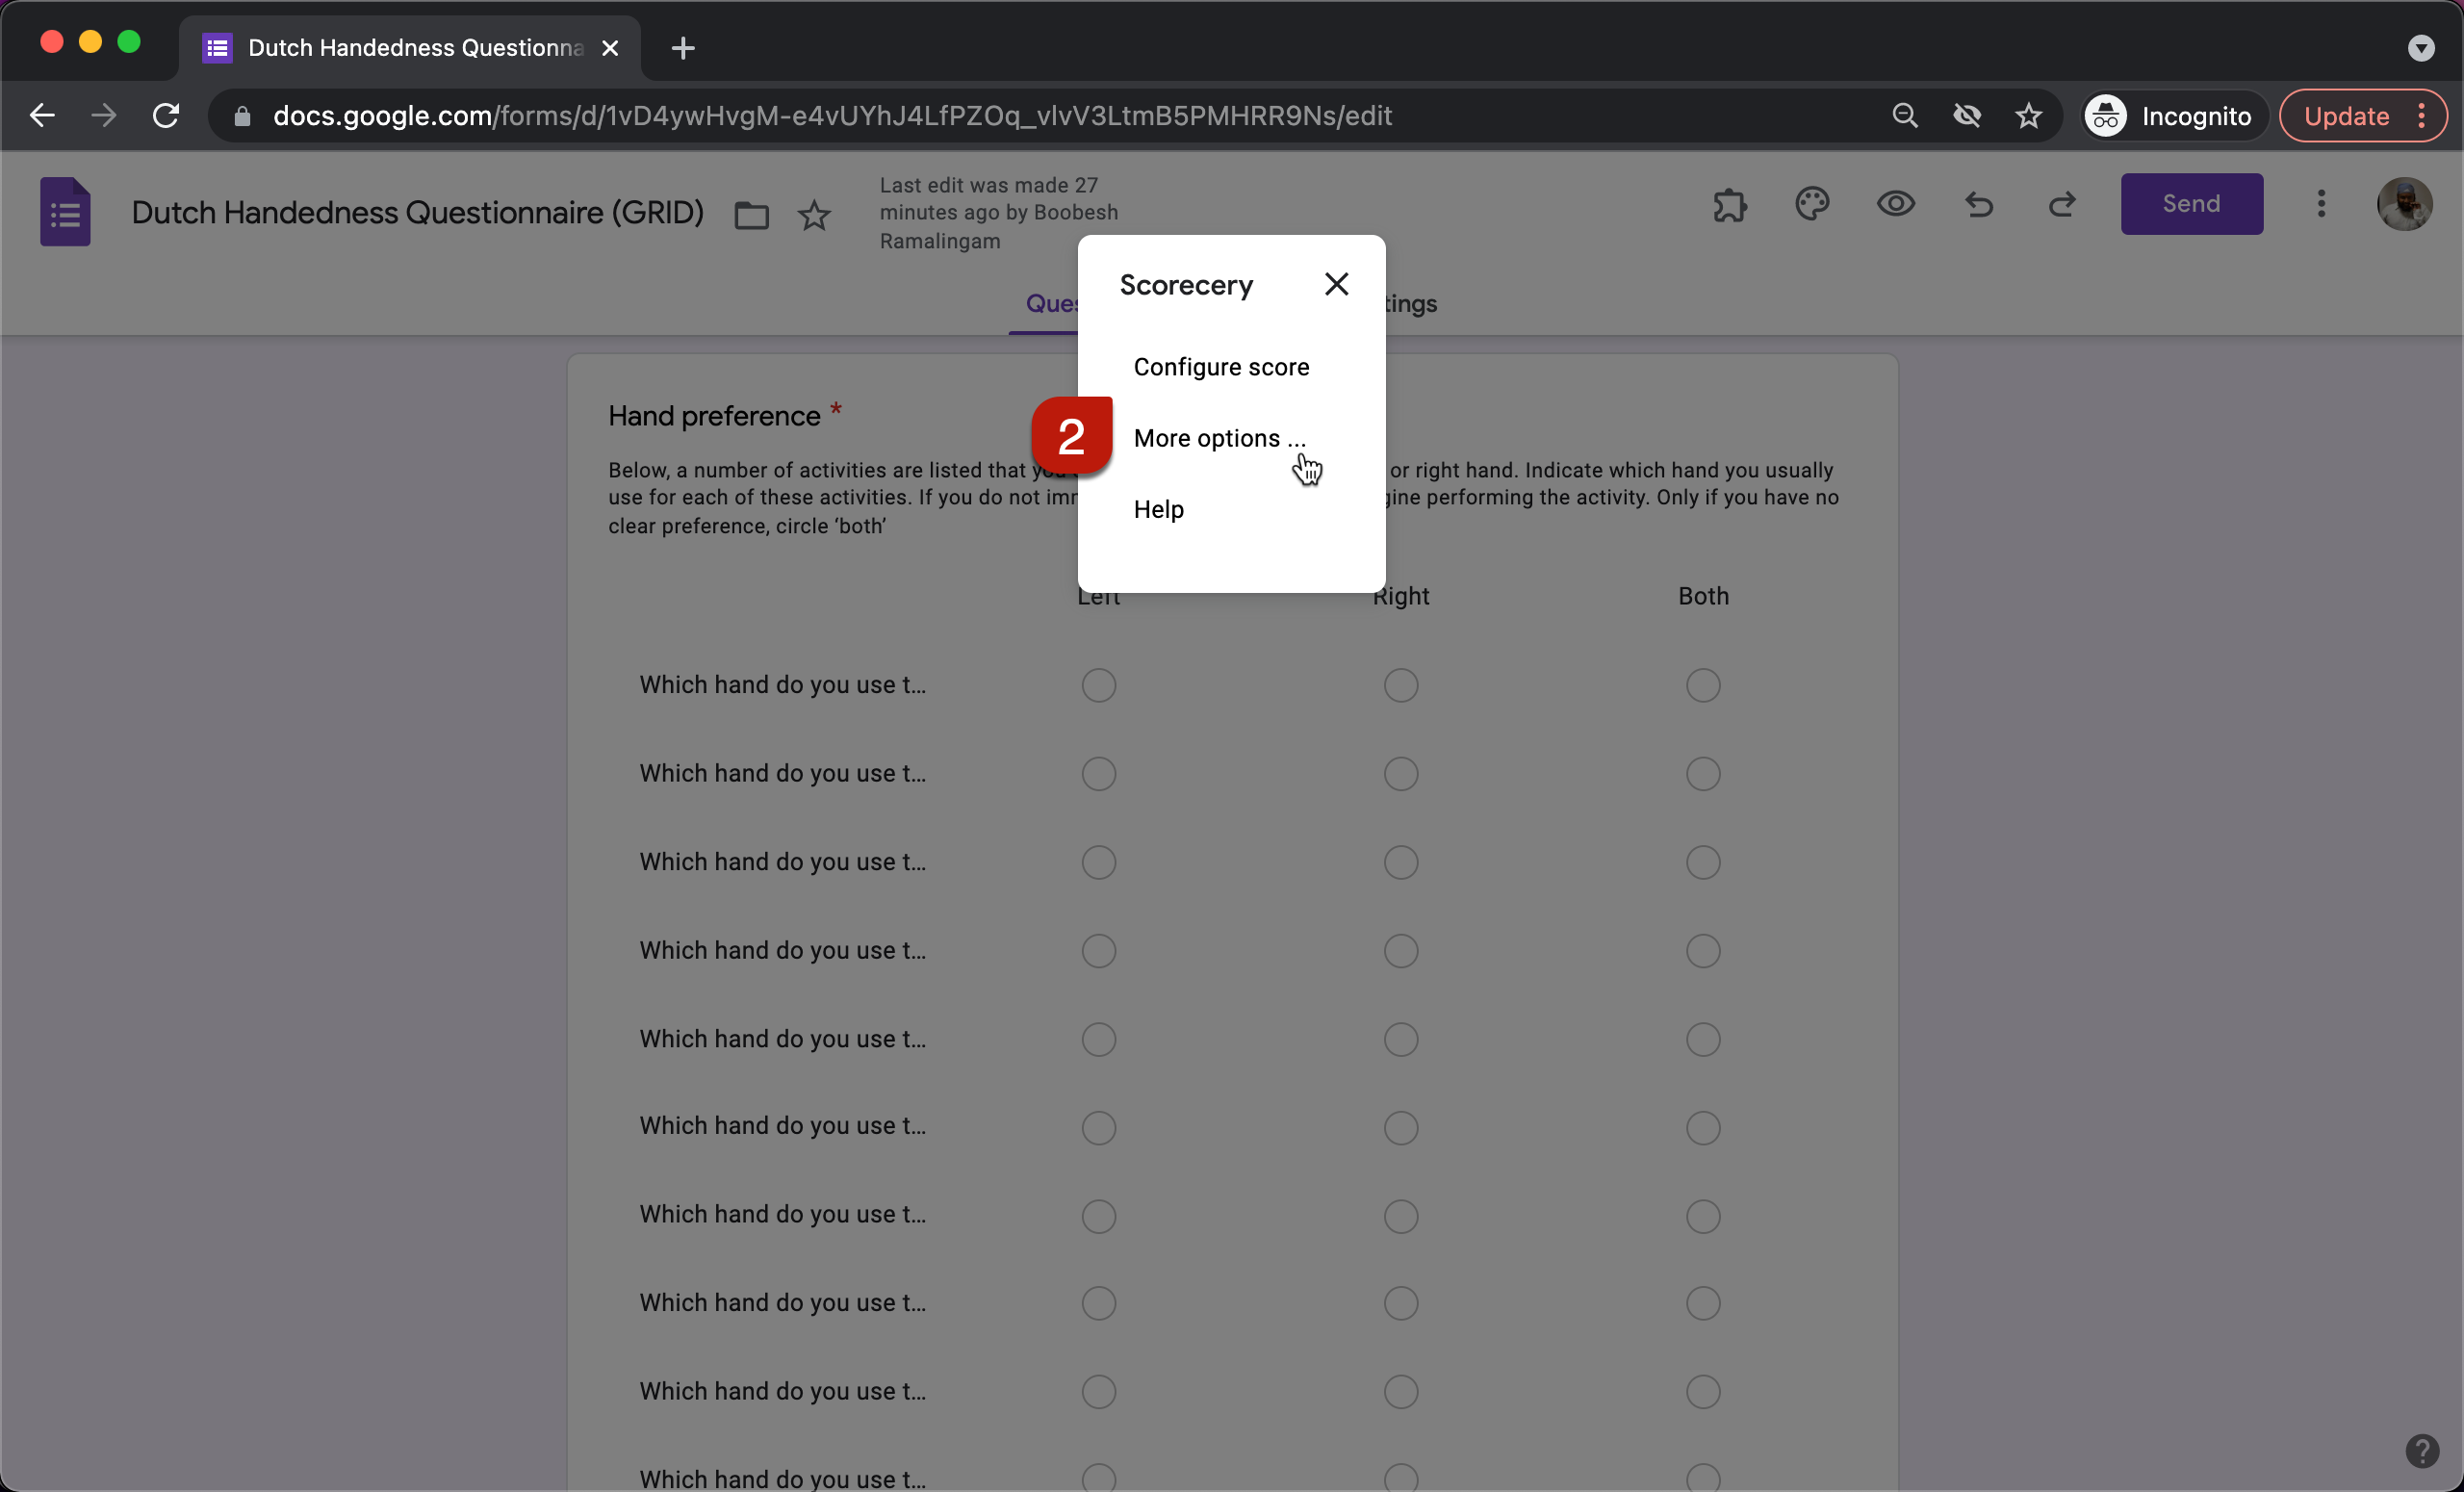The image size is (2464, 1492).
Task: Choose More options in Scorecery menu
Action: click(x=1219, y=438)
